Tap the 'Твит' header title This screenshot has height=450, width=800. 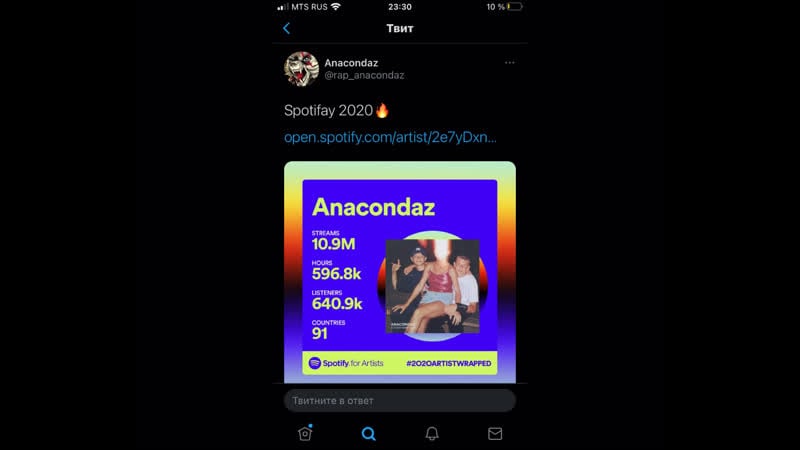[399, 29]
